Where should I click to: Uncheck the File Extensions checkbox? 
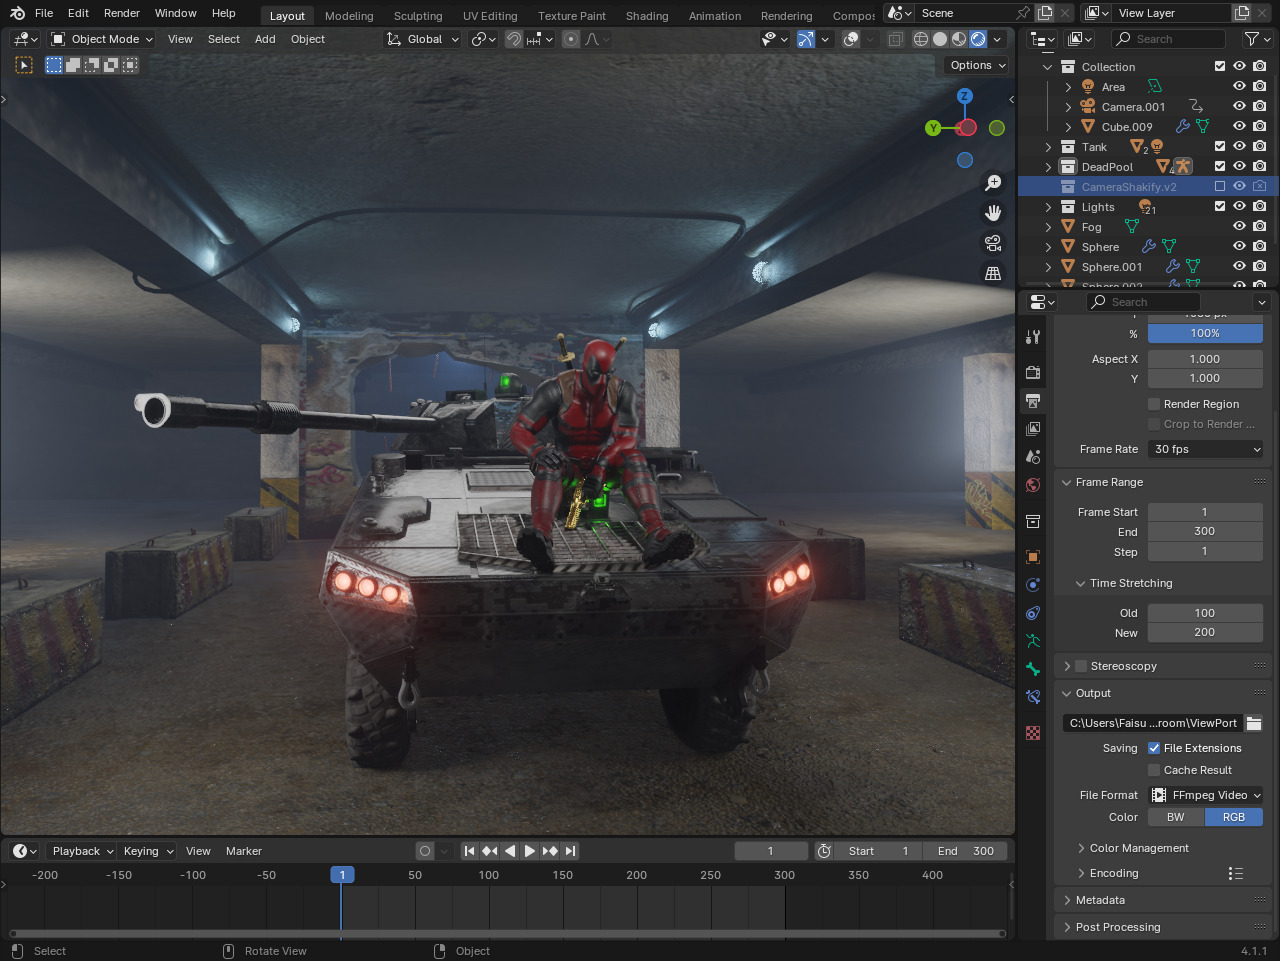click(1154, 748)
